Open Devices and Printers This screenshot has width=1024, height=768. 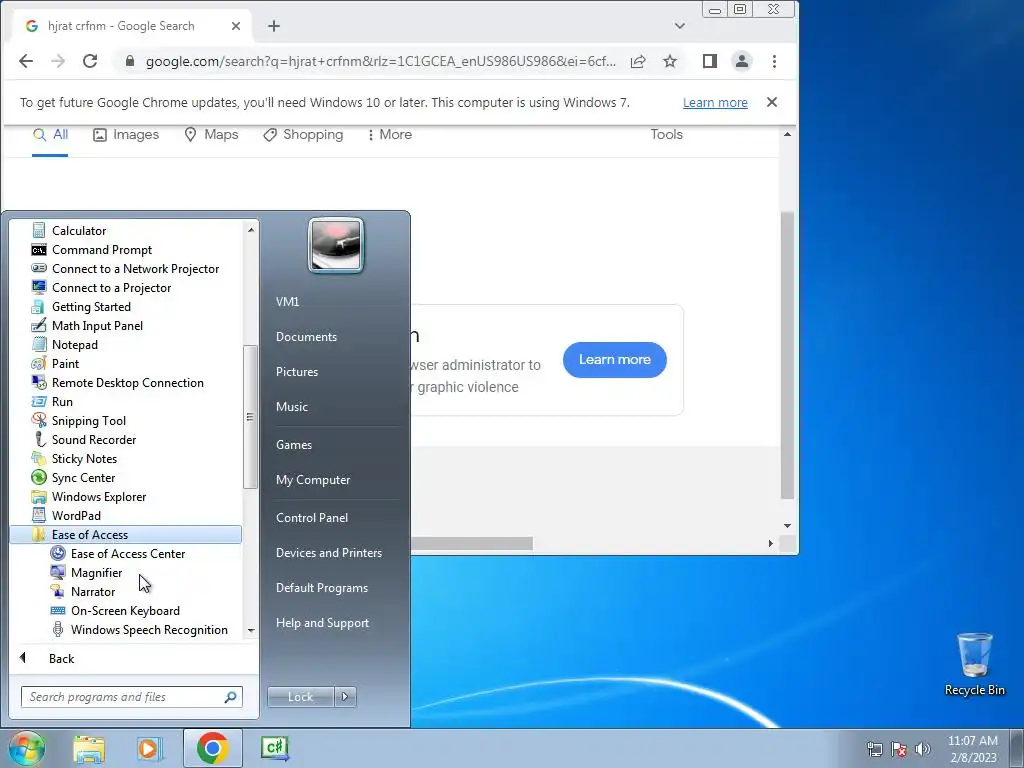tap(328, 552)
